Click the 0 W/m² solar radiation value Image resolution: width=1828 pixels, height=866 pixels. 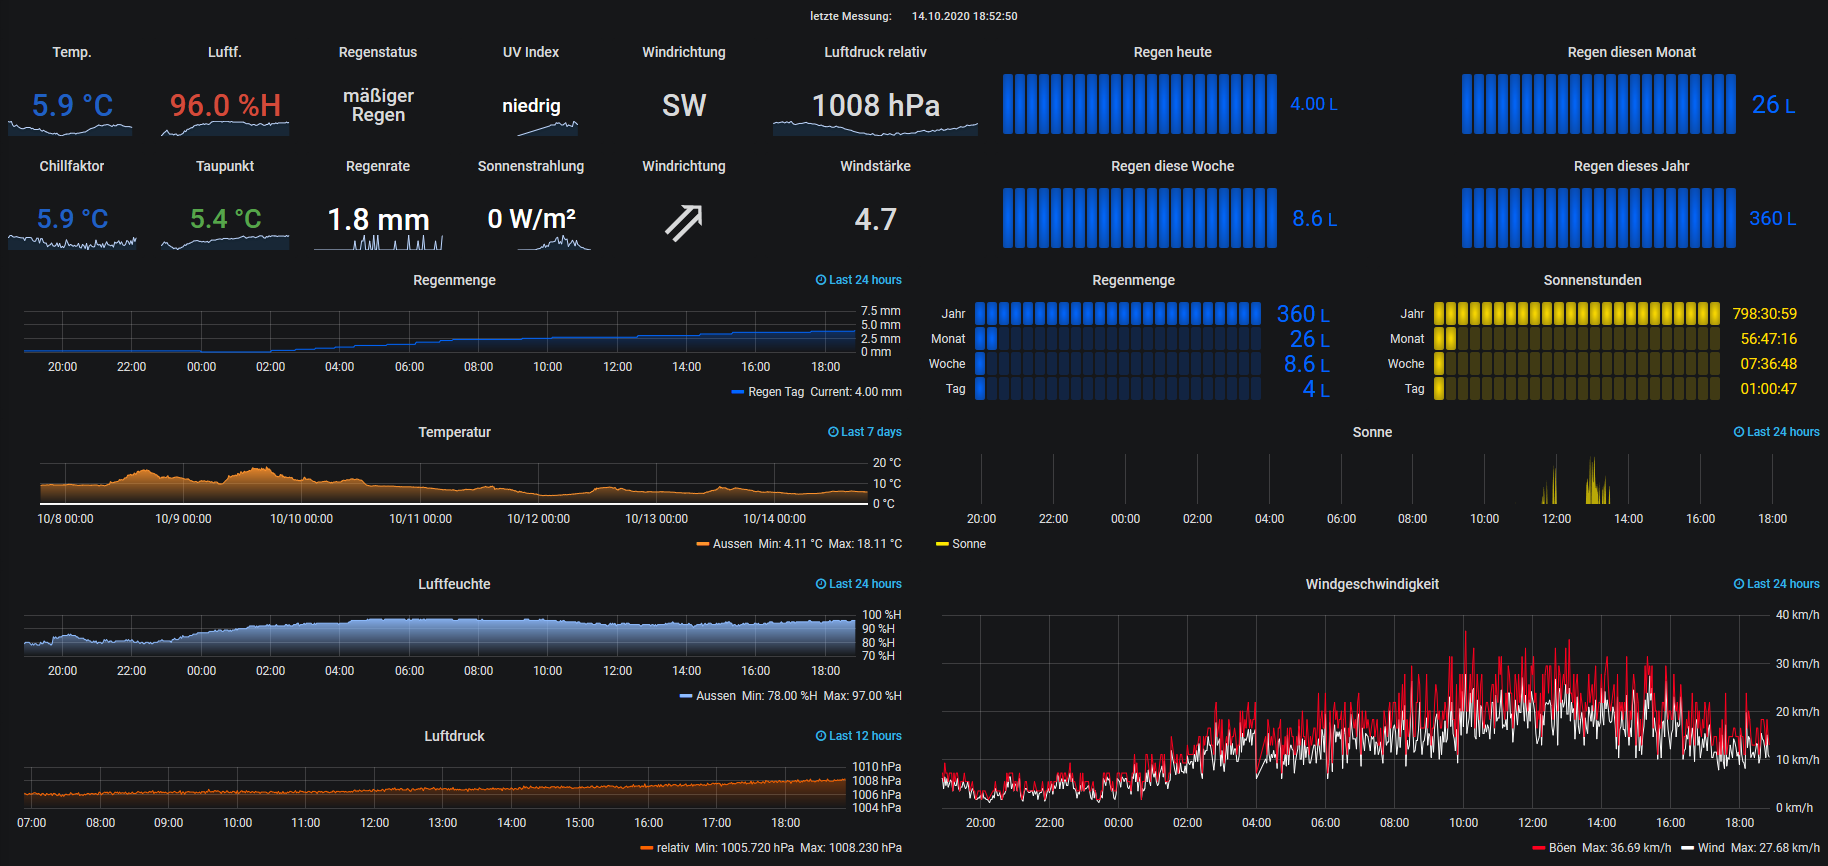[x=531, y=218]
